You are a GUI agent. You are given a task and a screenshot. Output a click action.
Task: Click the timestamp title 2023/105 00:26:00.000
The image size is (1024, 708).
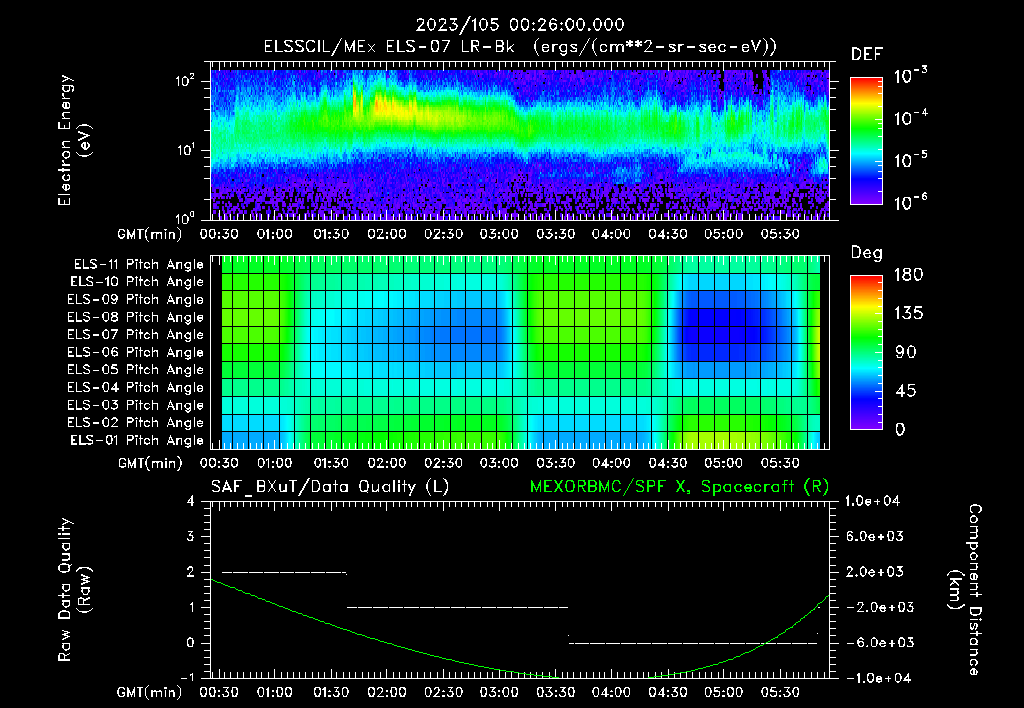coord(520,25)
